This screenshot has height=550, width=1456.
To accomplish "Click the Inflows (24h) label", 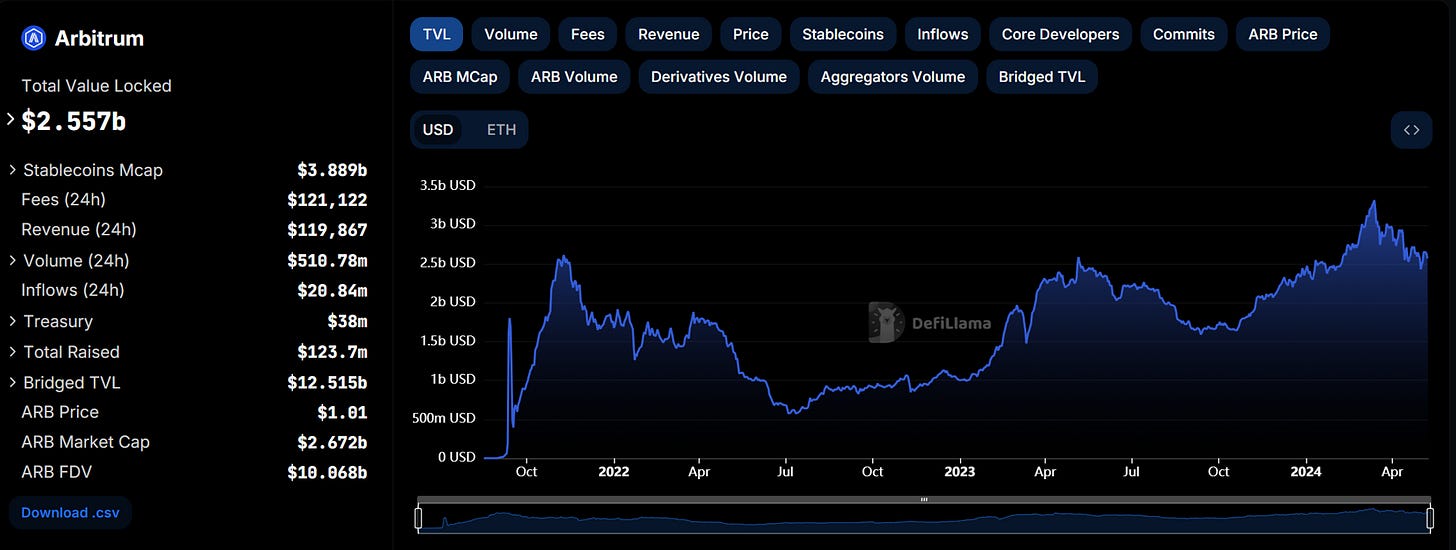I will click(x=73, y=290).
